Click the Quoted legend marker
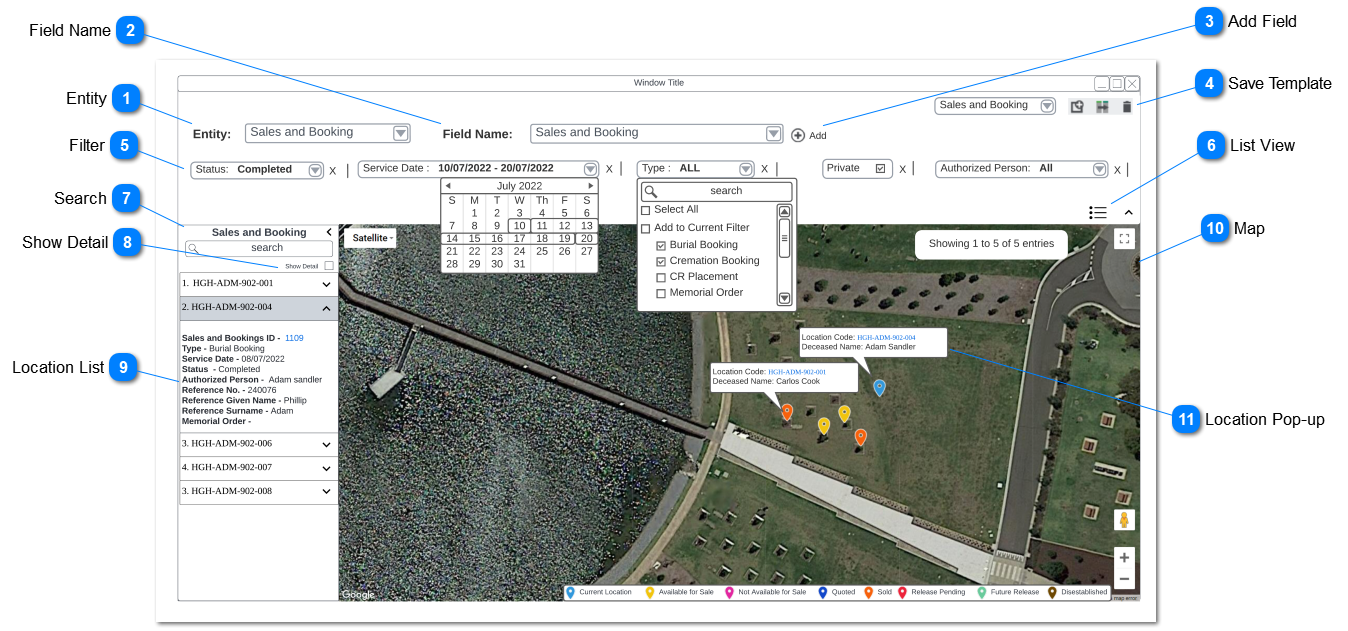Viewport: 1348px width, 631px height. pos(823,592)
